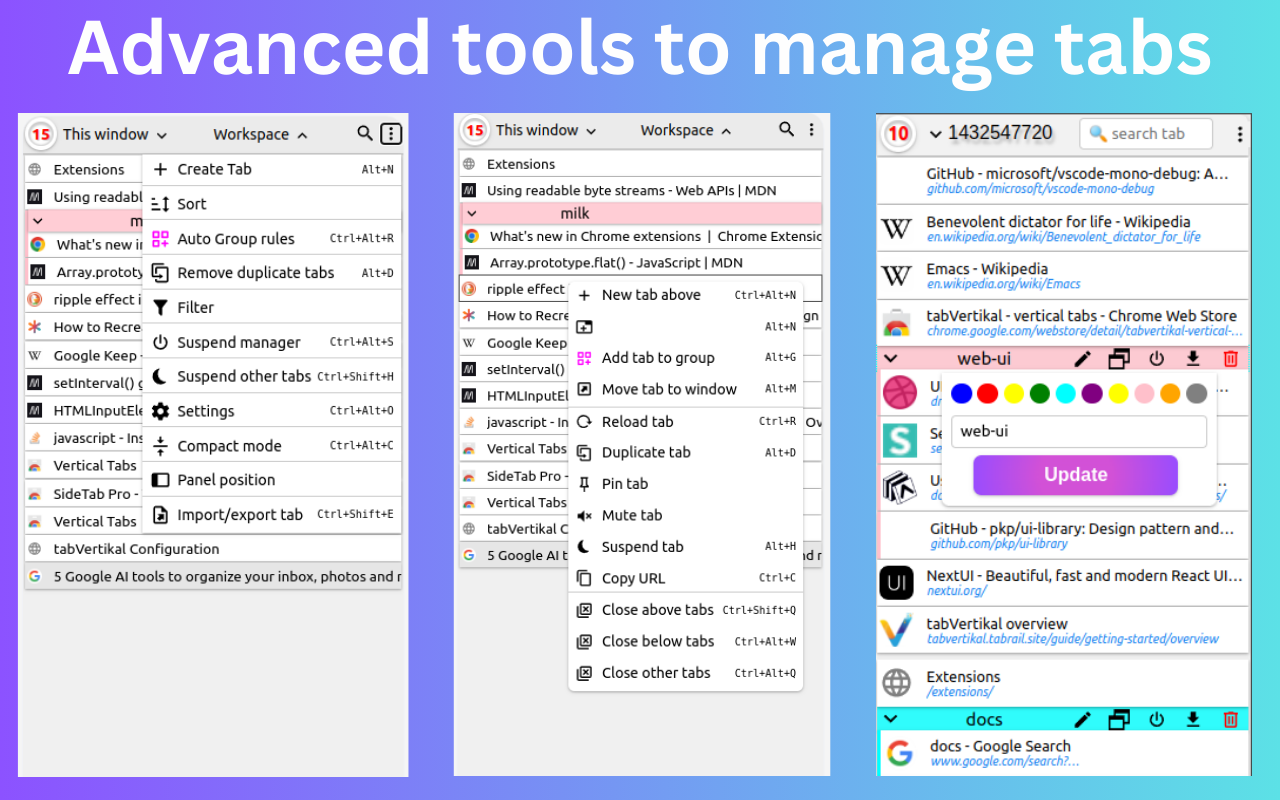The image size is (1280, 800).
Task: Expand the This window dropdown in the left panel
Action: coord(115,134)
